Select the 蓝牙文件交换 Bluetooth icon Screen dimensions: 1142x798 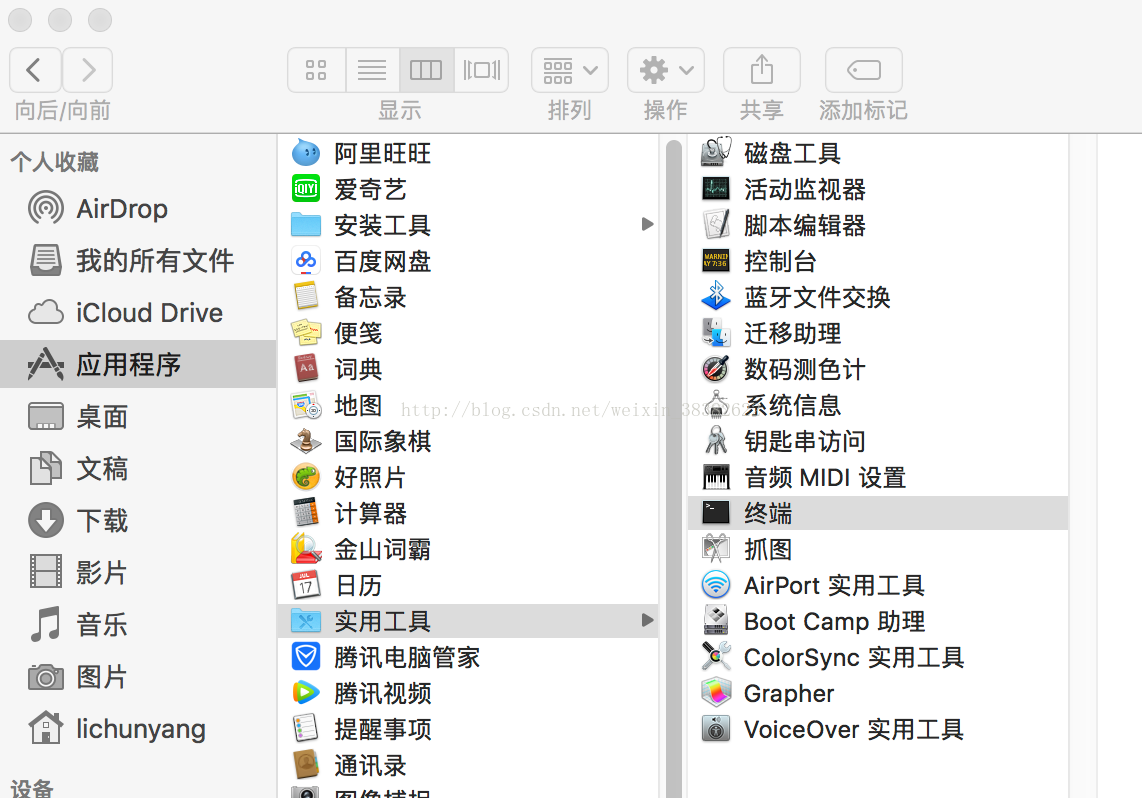(x=716, y=297)
